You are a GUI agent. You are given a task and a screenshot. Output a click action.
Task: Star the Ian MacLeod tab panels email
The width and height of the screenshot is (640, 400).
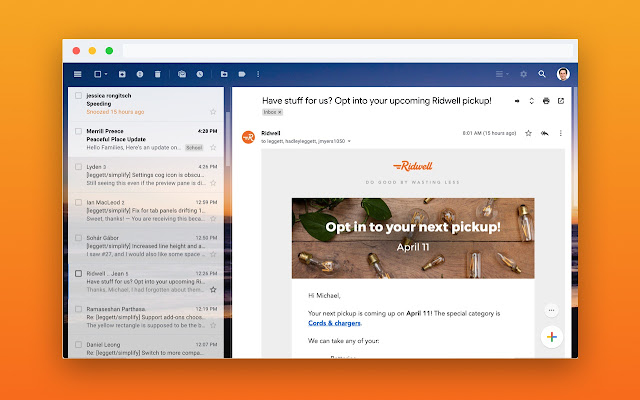213,219
